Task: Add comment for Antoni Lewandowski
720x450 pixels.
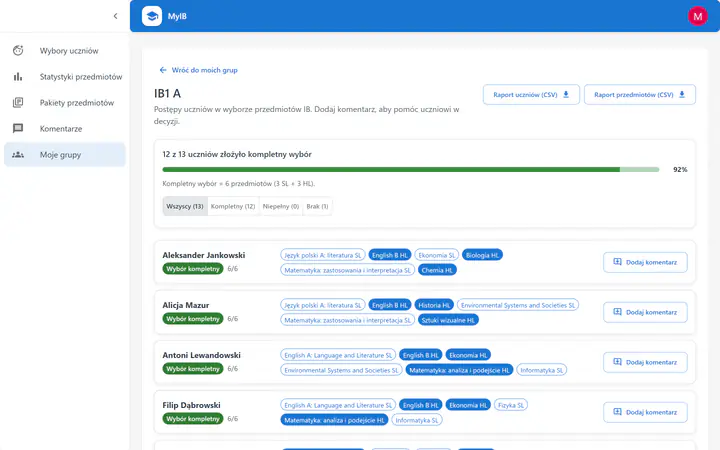Action: [x=645, y=362]
